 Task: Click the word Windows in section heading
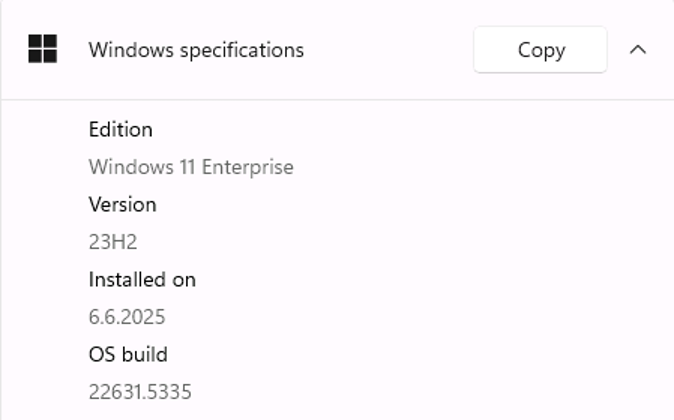click(x=131, y=50)
